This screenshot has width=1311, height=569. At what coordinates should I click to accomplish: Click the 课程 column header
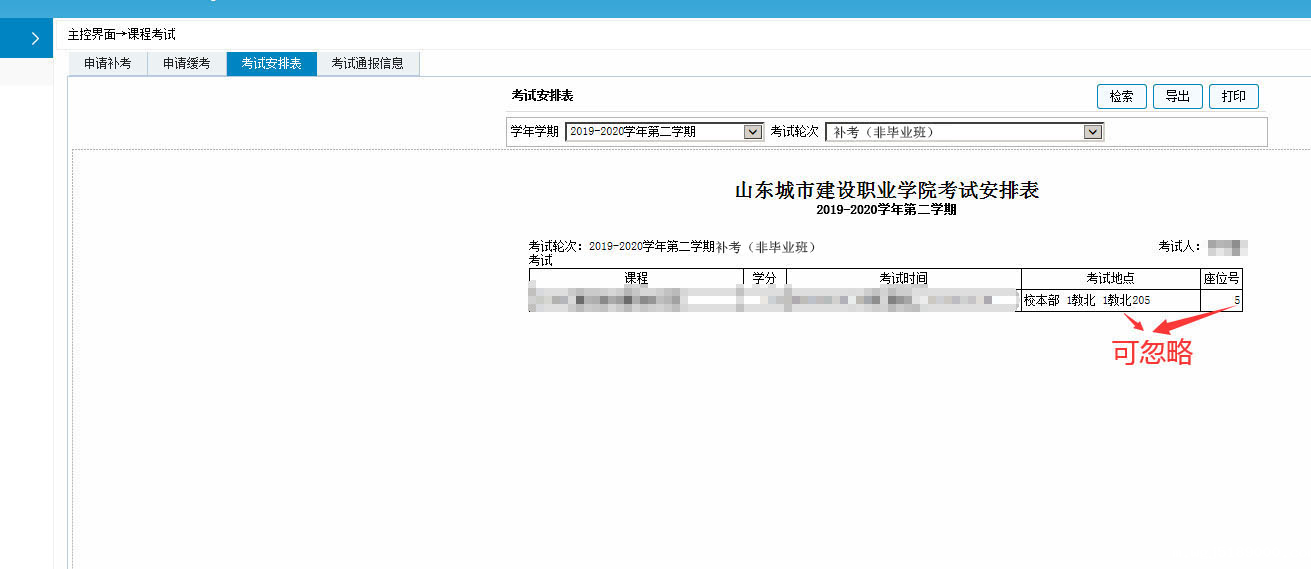click(x=635, y=278)
